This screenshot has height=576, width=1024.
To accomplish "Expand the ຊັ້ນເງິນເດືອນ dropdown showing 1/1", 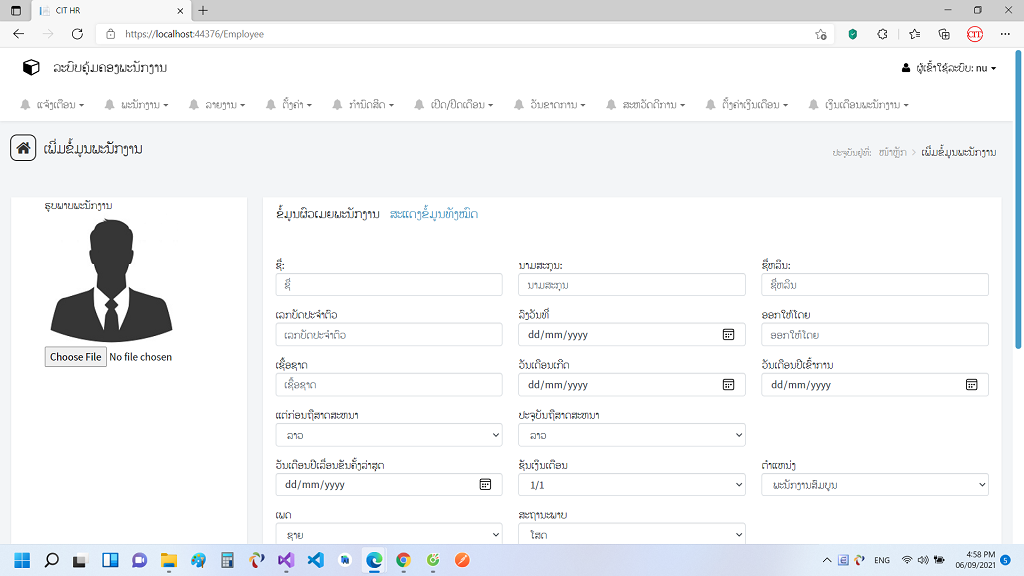I will (x=632, y=485).
